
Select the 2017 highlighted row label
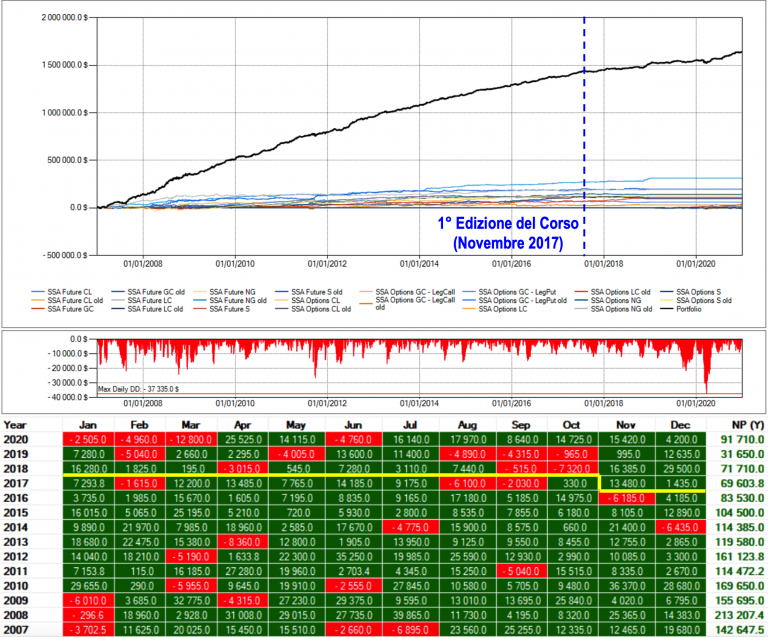(x=18, y=483)
